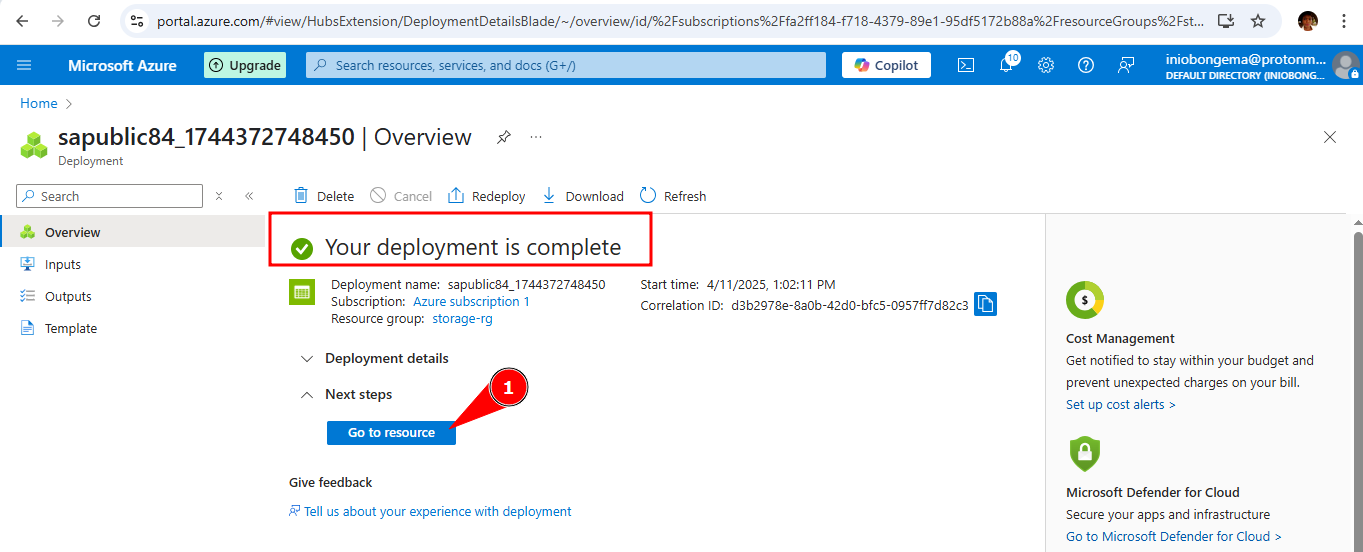Screen dimensions: 1363x552
Task: Open the Azure subscription 1 link
Action: [471, 301]
